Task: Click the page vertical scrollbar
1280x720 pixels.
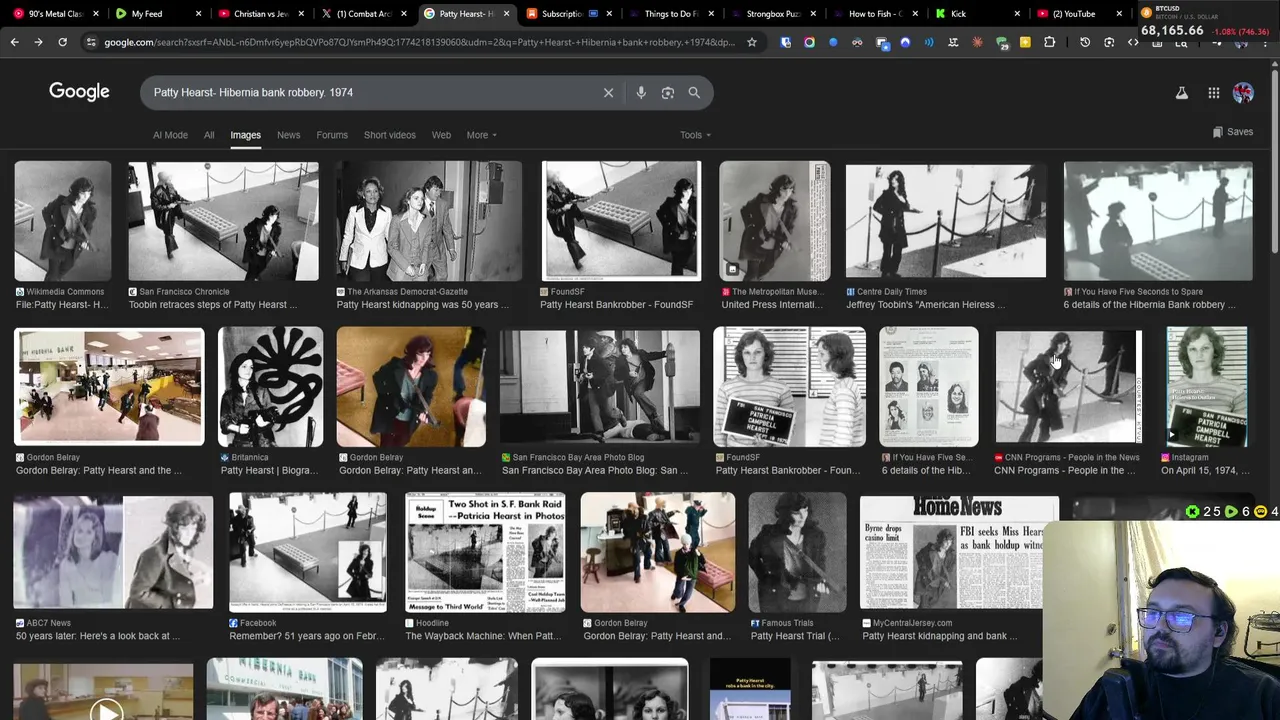Action: click(1274, 160)
